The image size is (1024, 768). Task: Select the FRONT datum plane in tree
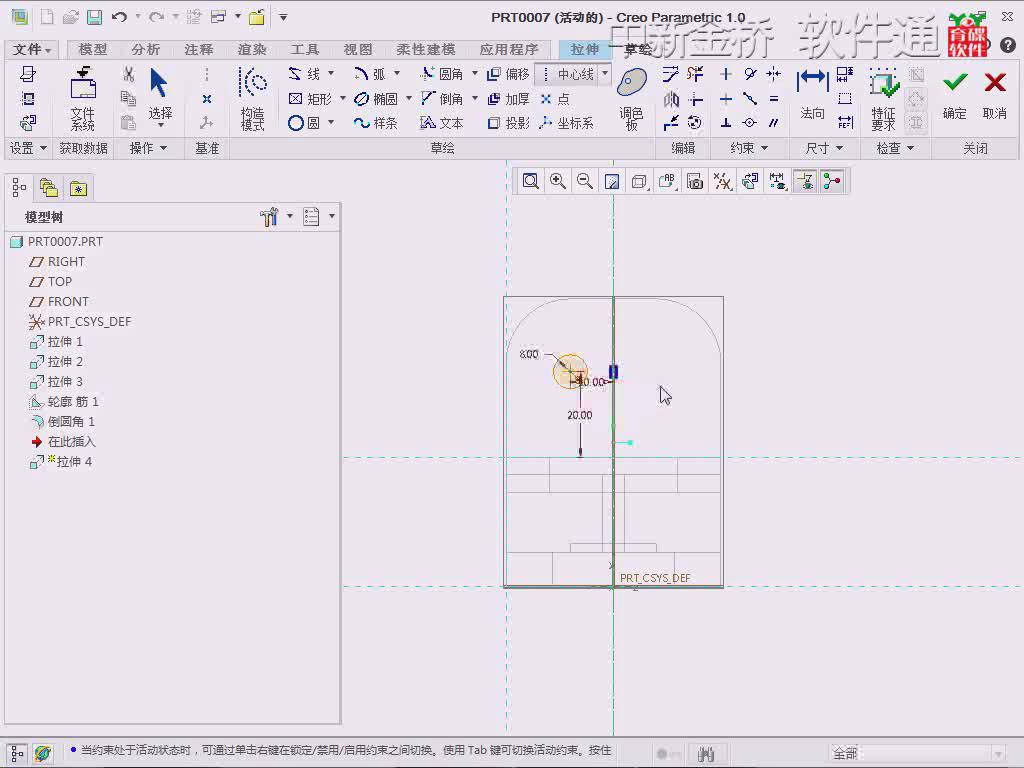tap(59, 302)
